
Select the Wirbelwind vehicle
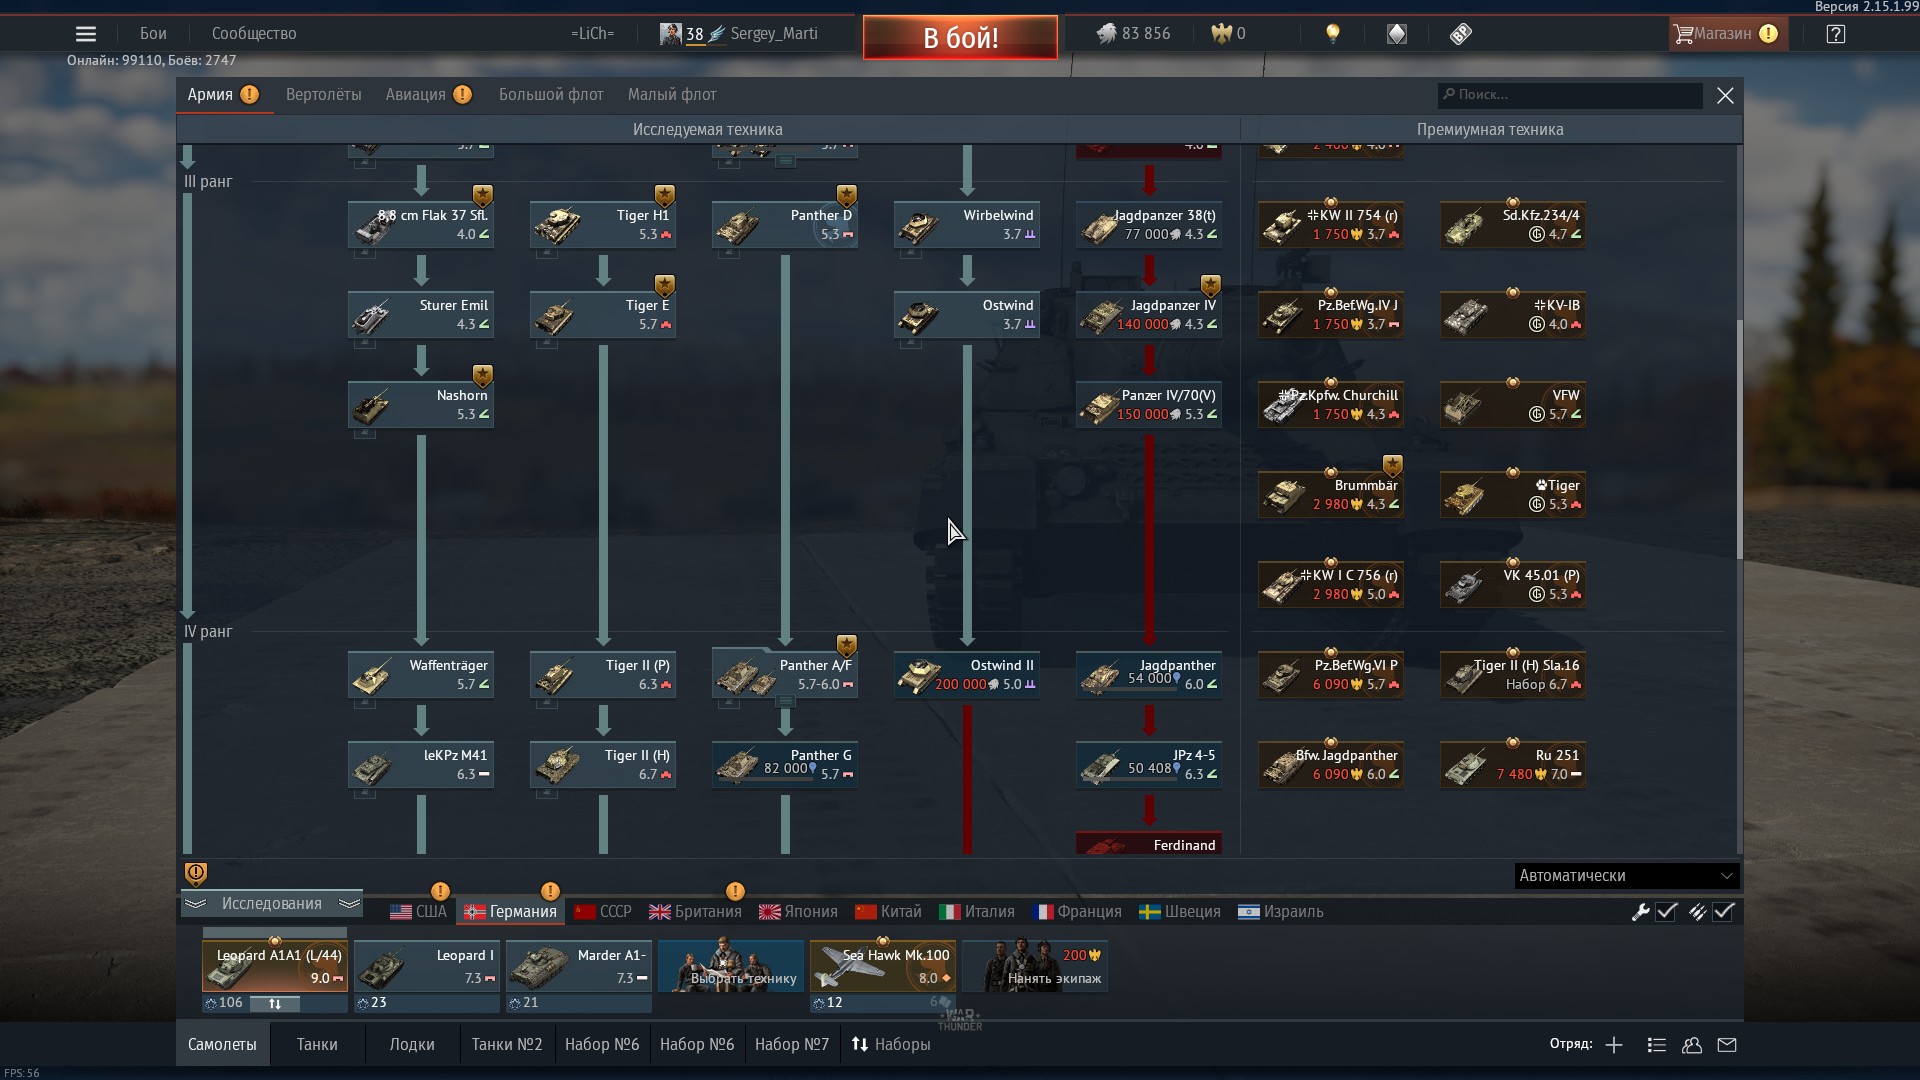click(967, 225)
